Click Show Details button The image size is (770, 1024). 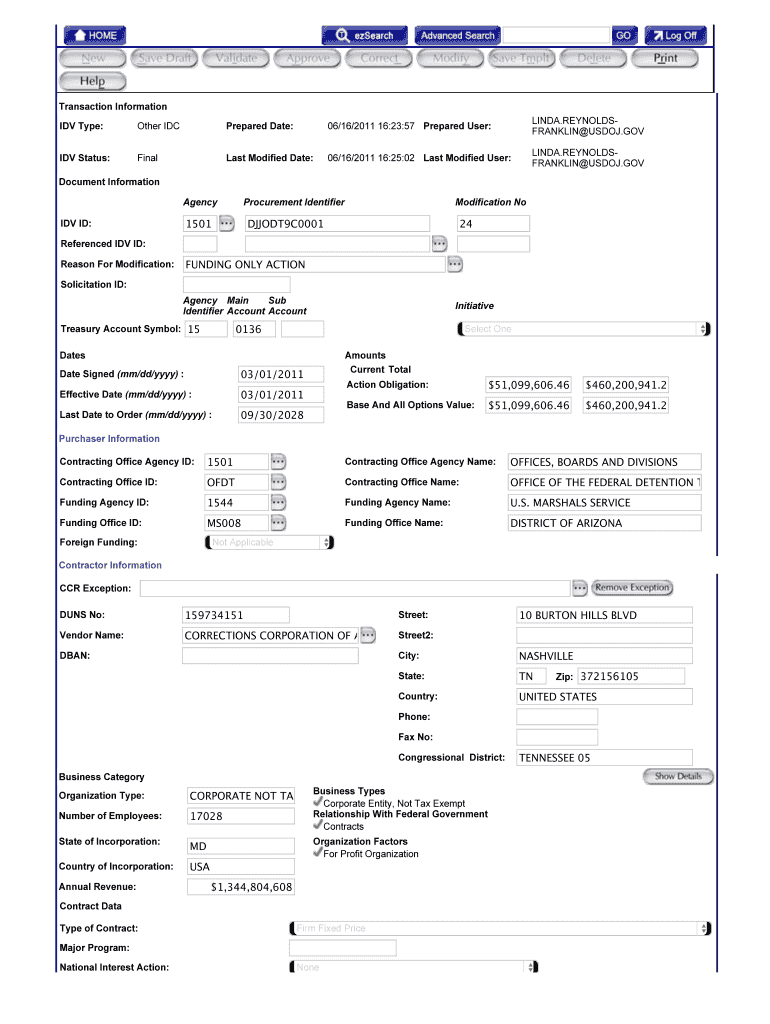pos(678,776)
